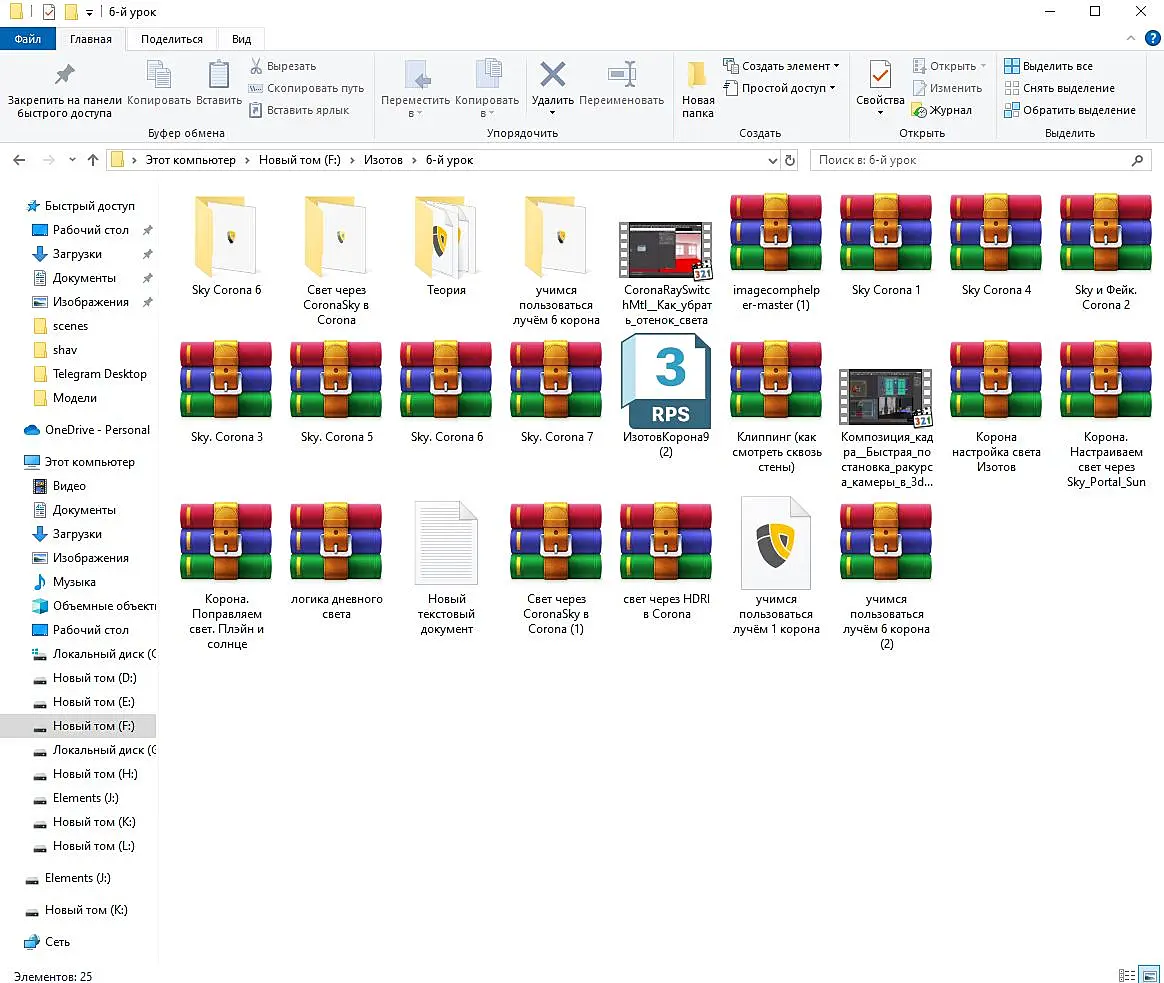Create a Новая папка

[698, 89]
